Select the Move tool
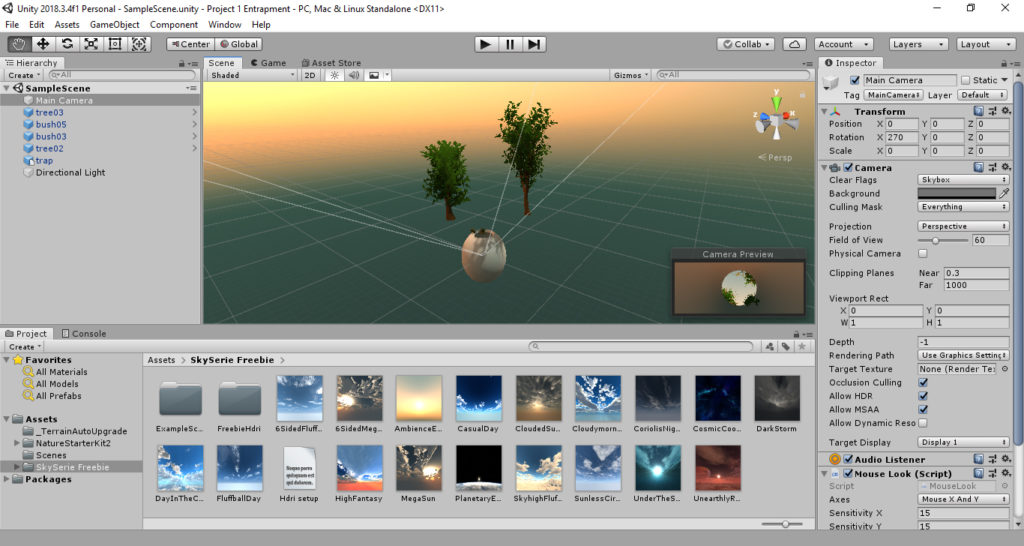The image size is (1024, 546). [43, 44]
